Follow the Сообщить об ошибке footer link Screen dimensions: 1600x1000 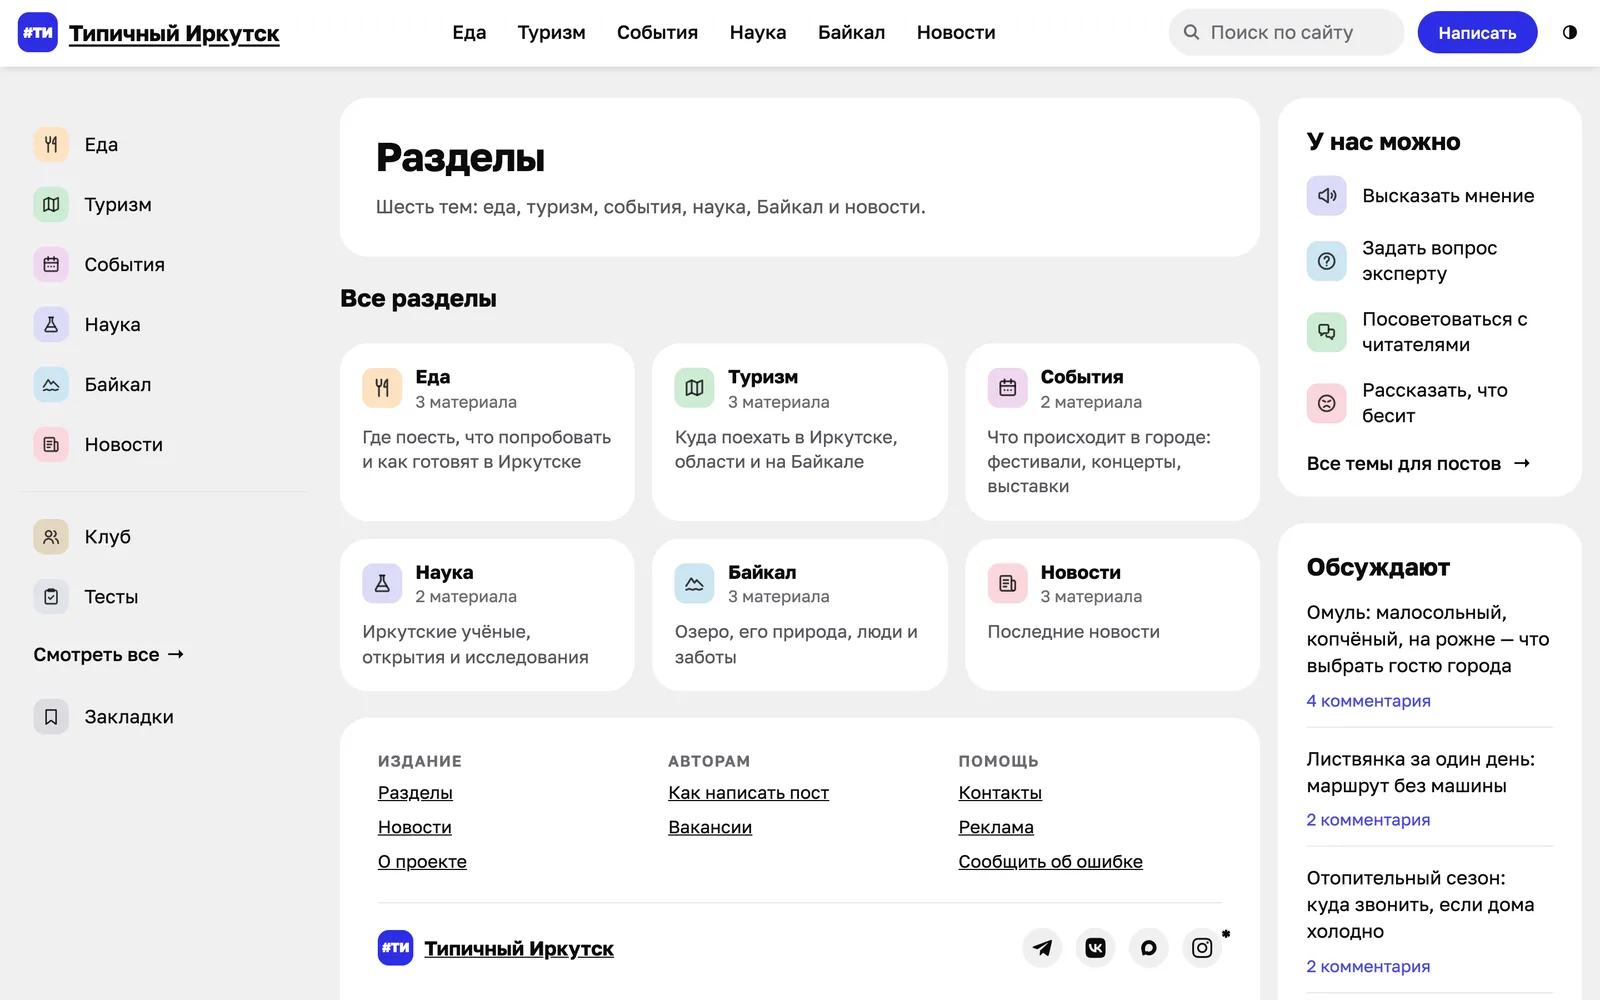[x=1050, y=861]
